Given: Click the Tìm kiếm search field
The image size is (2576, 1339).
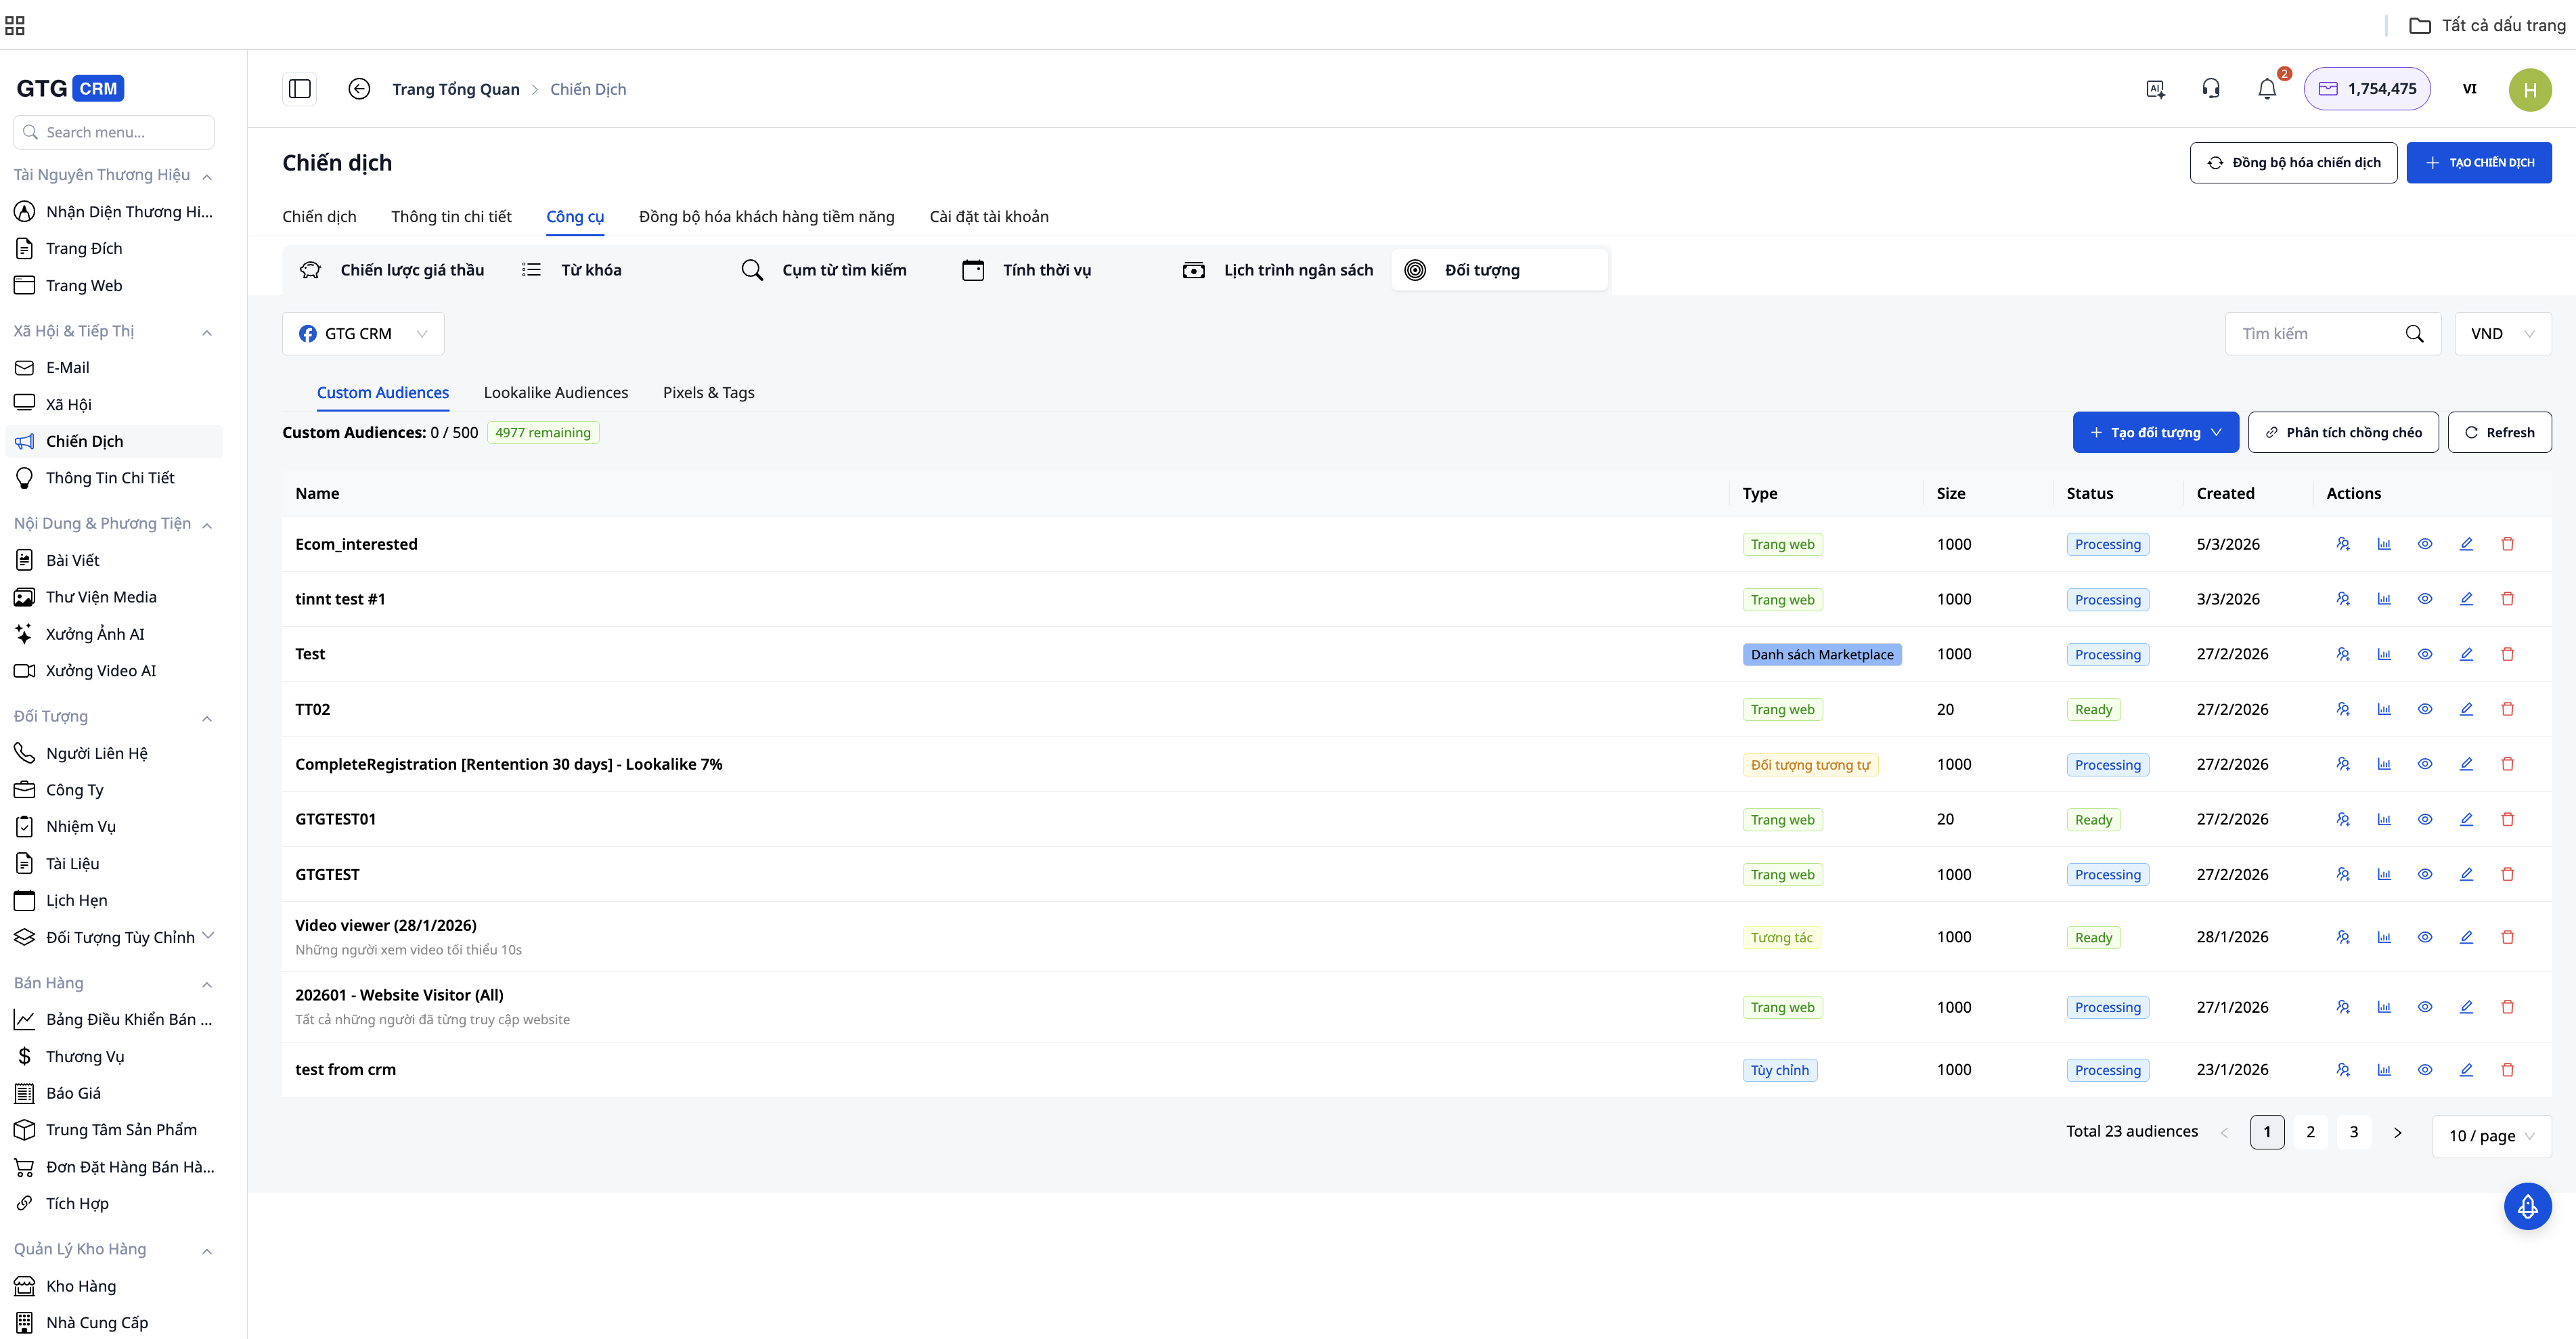Looking at the screenshot, I should pyautogui.click(x=2315, y=334).
